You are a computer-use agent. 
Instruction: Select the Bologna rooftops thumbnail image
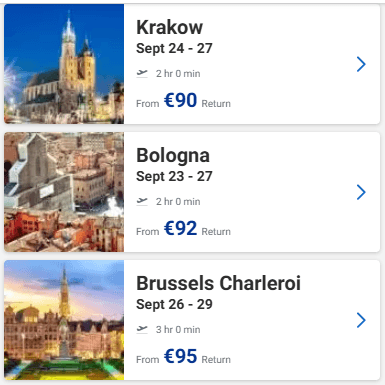(64, 192)
